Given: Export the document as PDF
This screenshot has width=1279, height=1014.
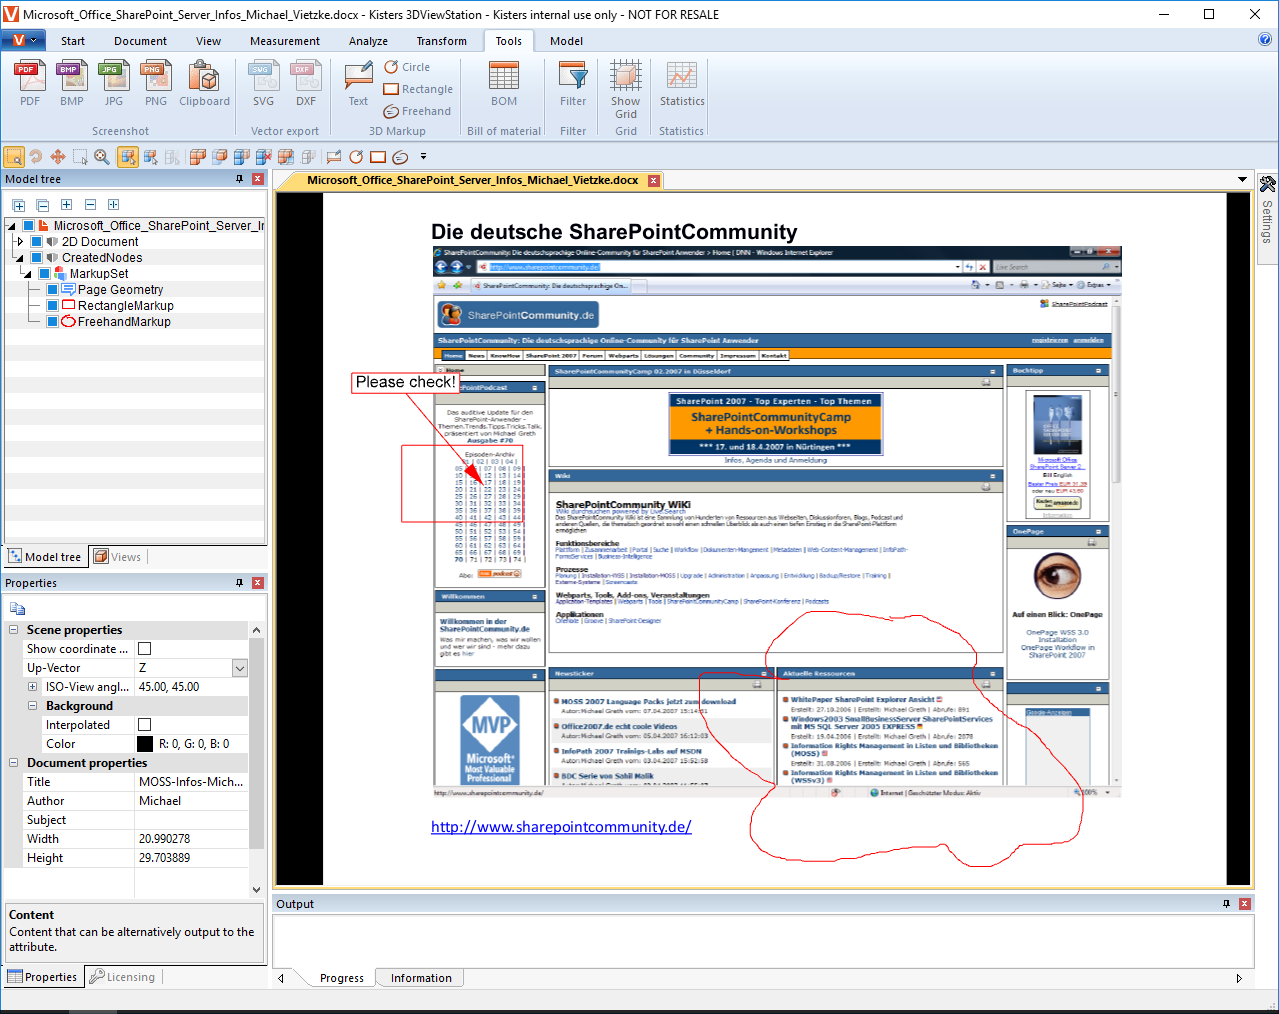Looking at the screenshot, I should pos(30,83).
